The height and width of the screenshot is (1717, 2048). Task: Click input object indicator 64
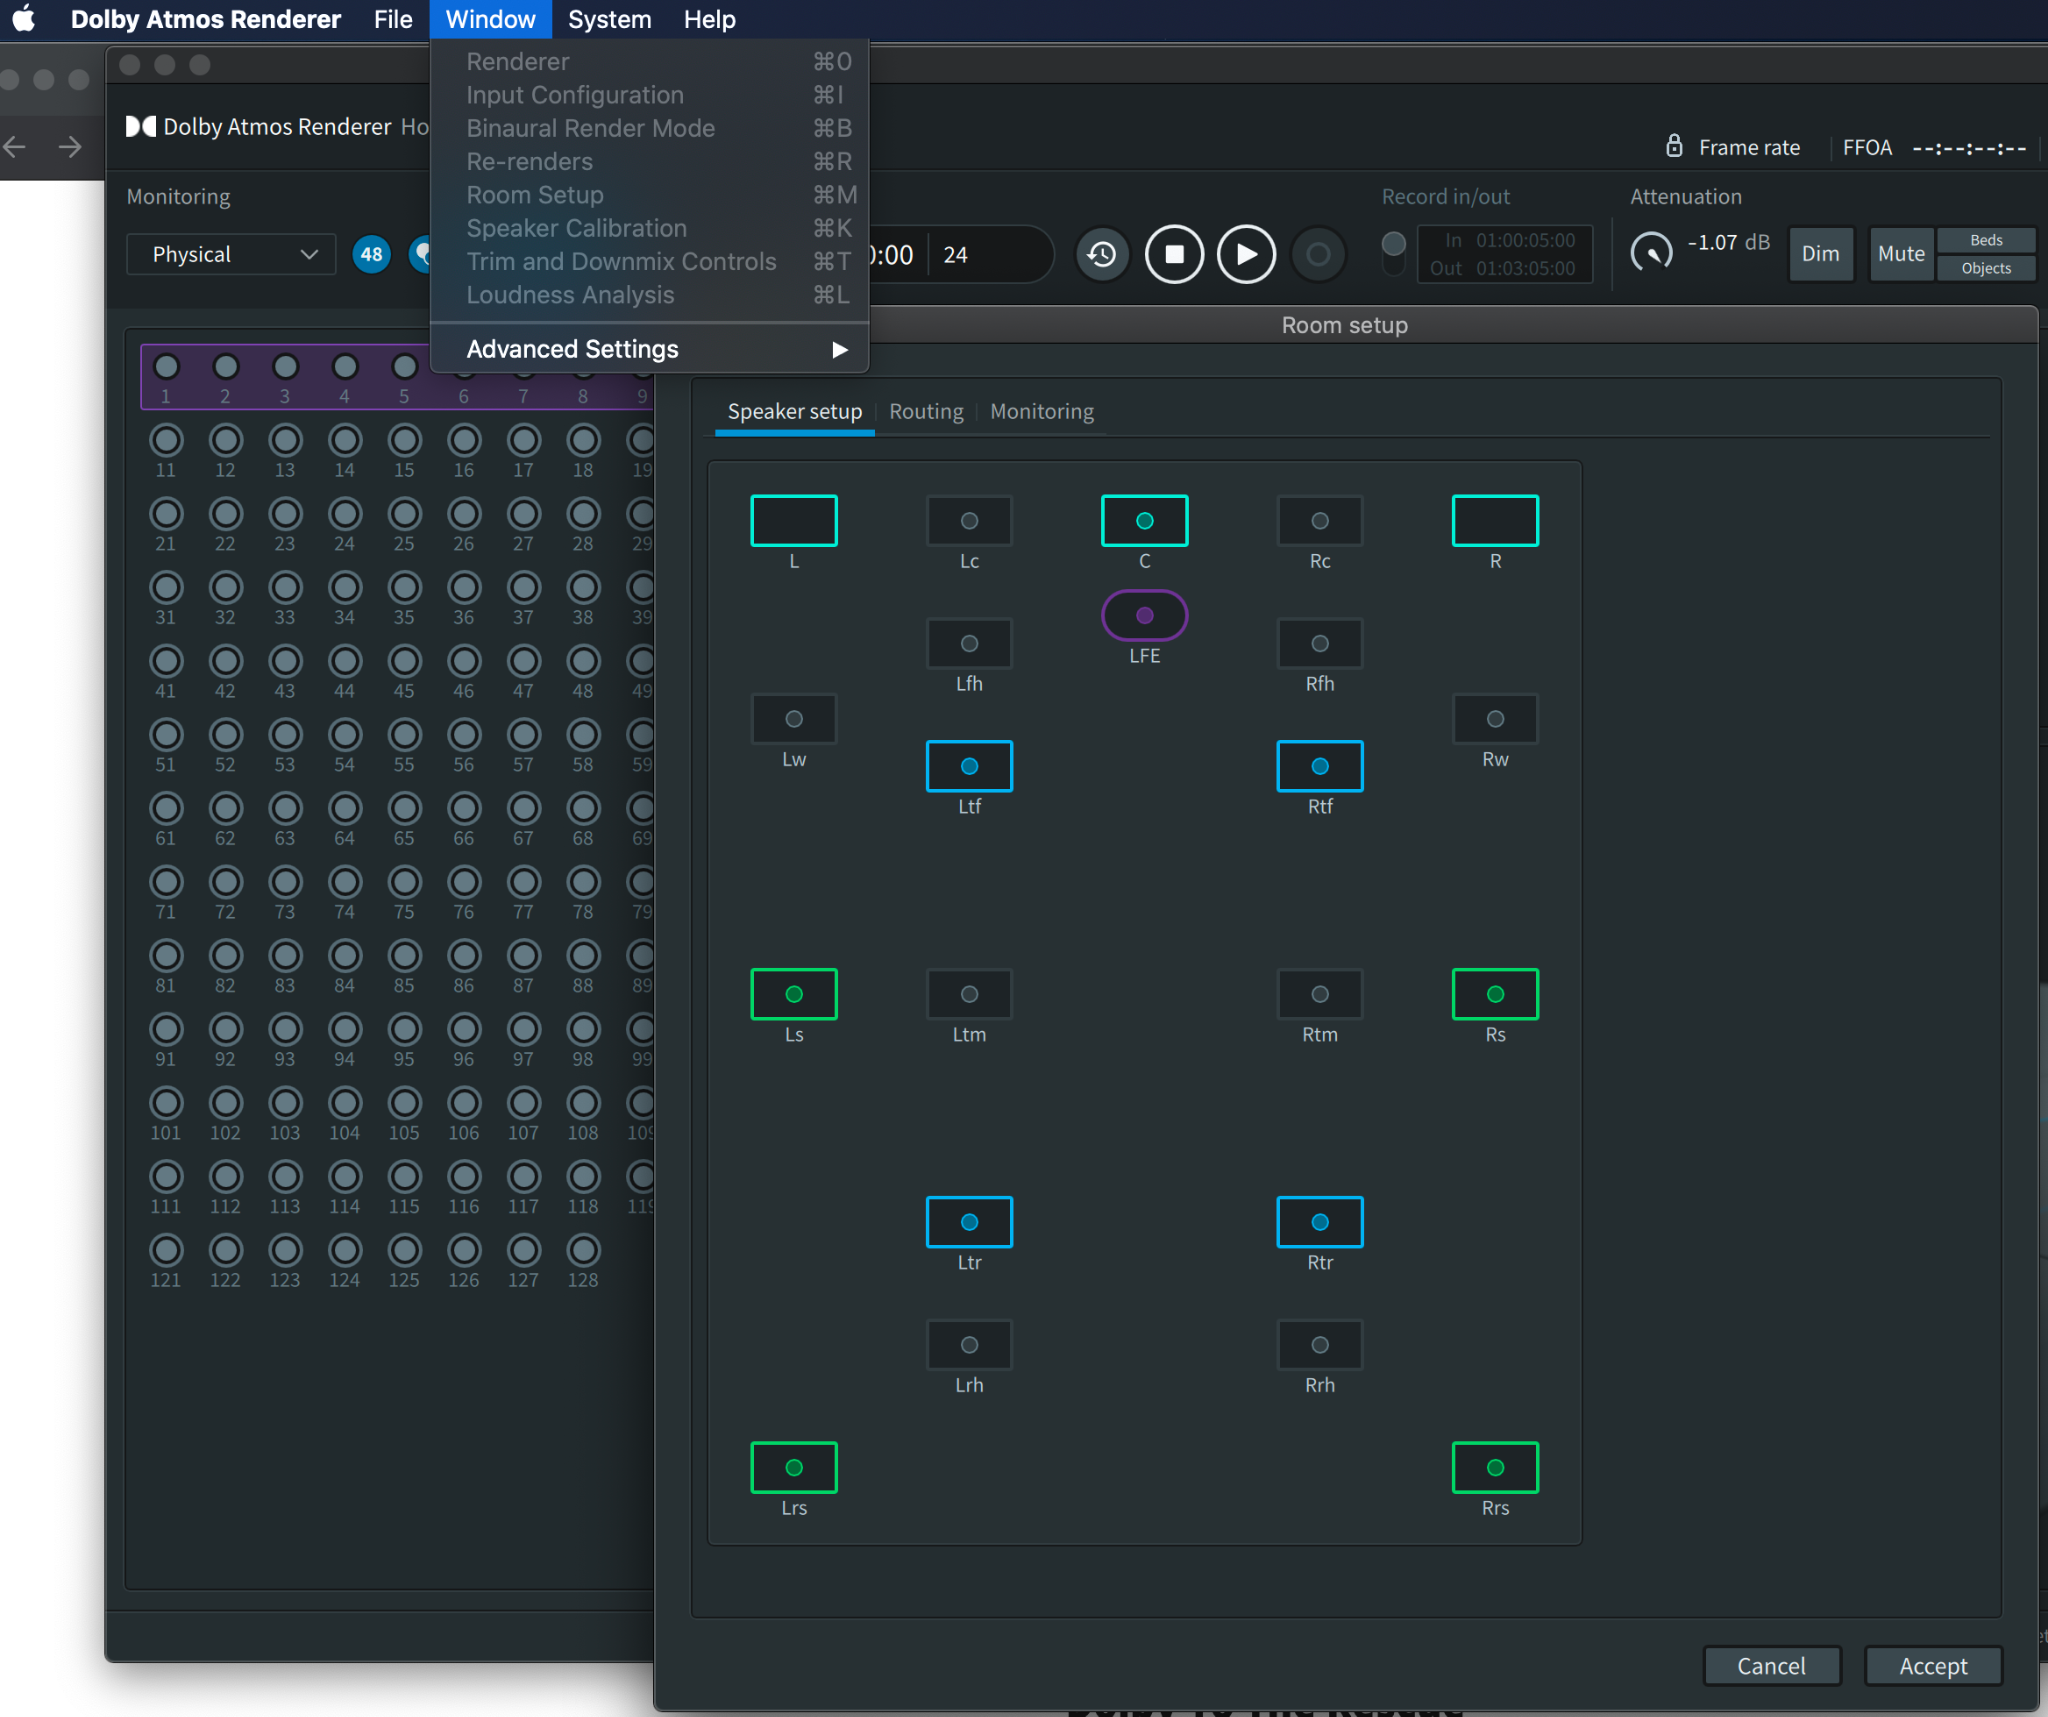(344, 809)
